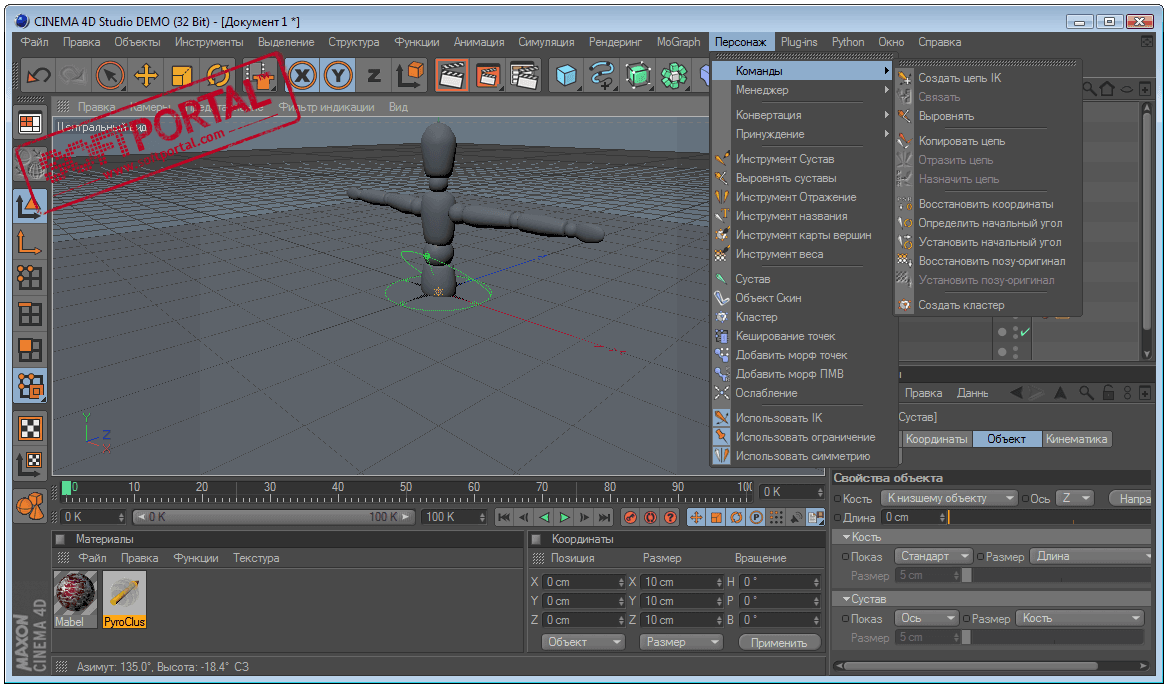
Task: Open the Размер dropdown in Координаты
Action: point(681,642)
